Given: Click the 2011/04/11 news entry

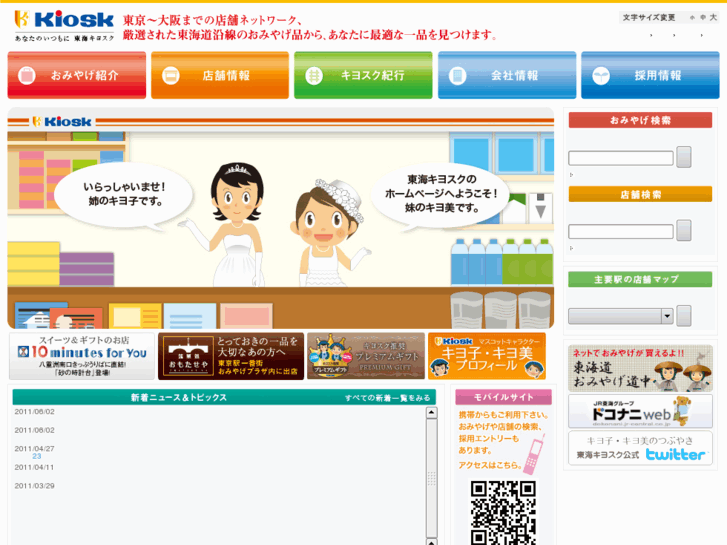Looking at the screenshot, I should pos(34,467).
